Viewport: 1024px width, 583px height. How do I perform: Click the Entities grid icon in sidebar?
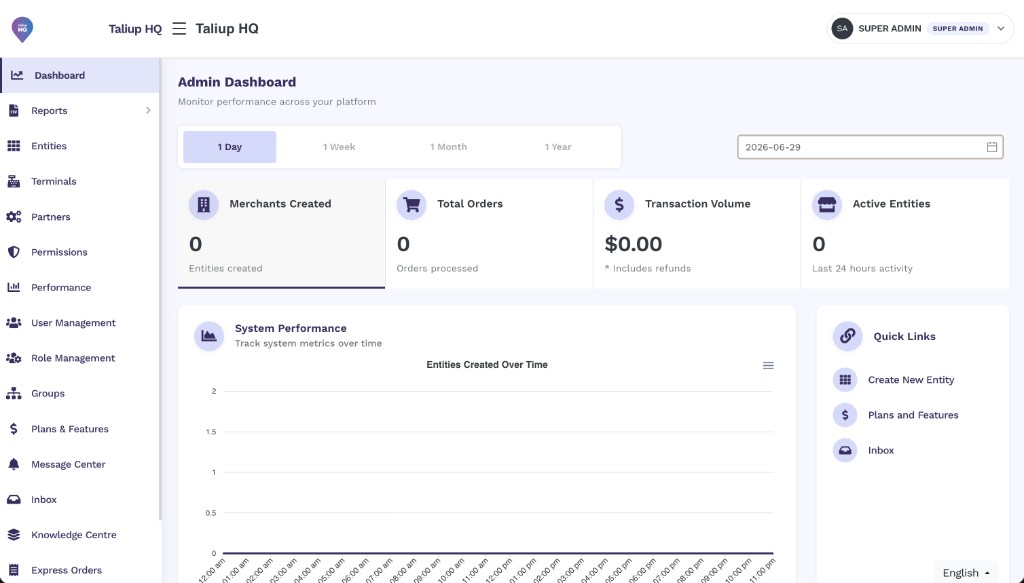tap(14, 146)
